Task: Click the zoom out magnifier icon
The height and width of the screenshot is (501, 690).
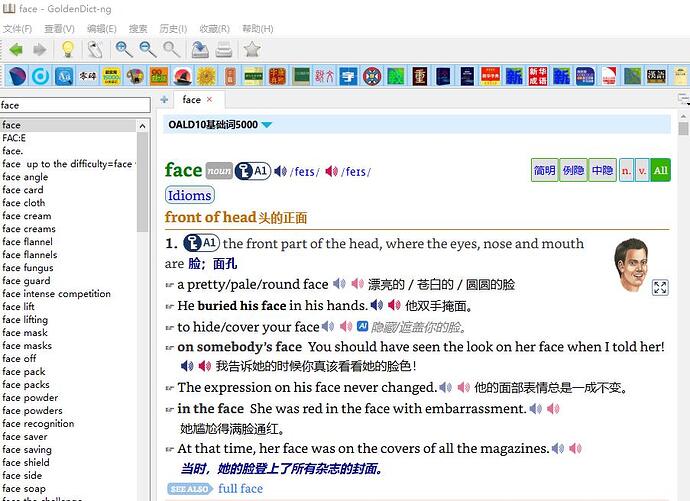Action: click(148, 49)
